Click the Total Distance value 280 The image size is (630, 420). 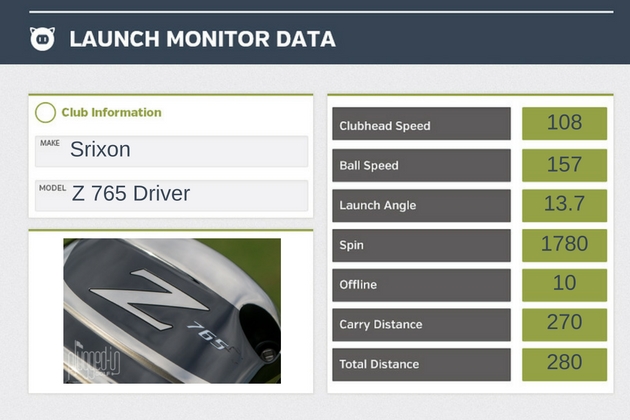565,365
